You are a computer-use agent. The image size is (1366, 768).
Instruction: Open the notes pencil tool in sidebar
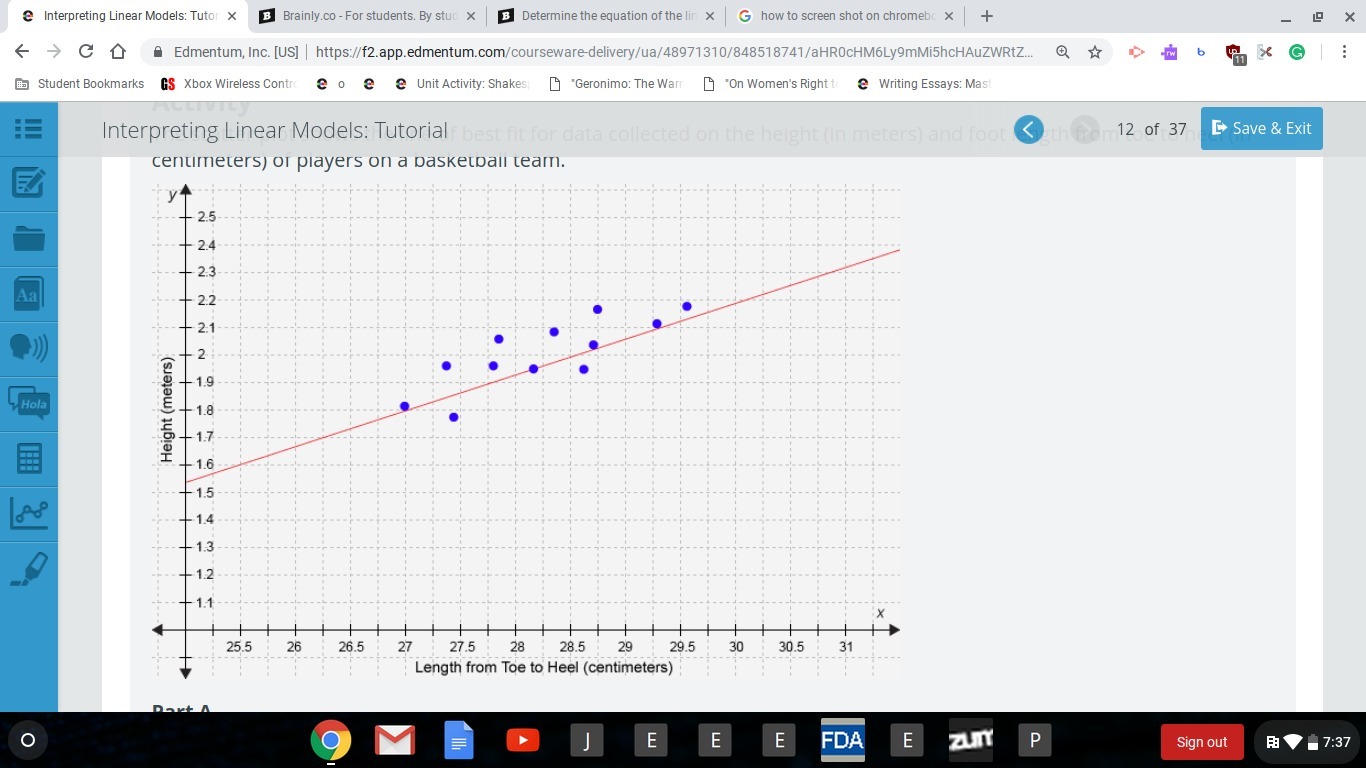(29, 183)
